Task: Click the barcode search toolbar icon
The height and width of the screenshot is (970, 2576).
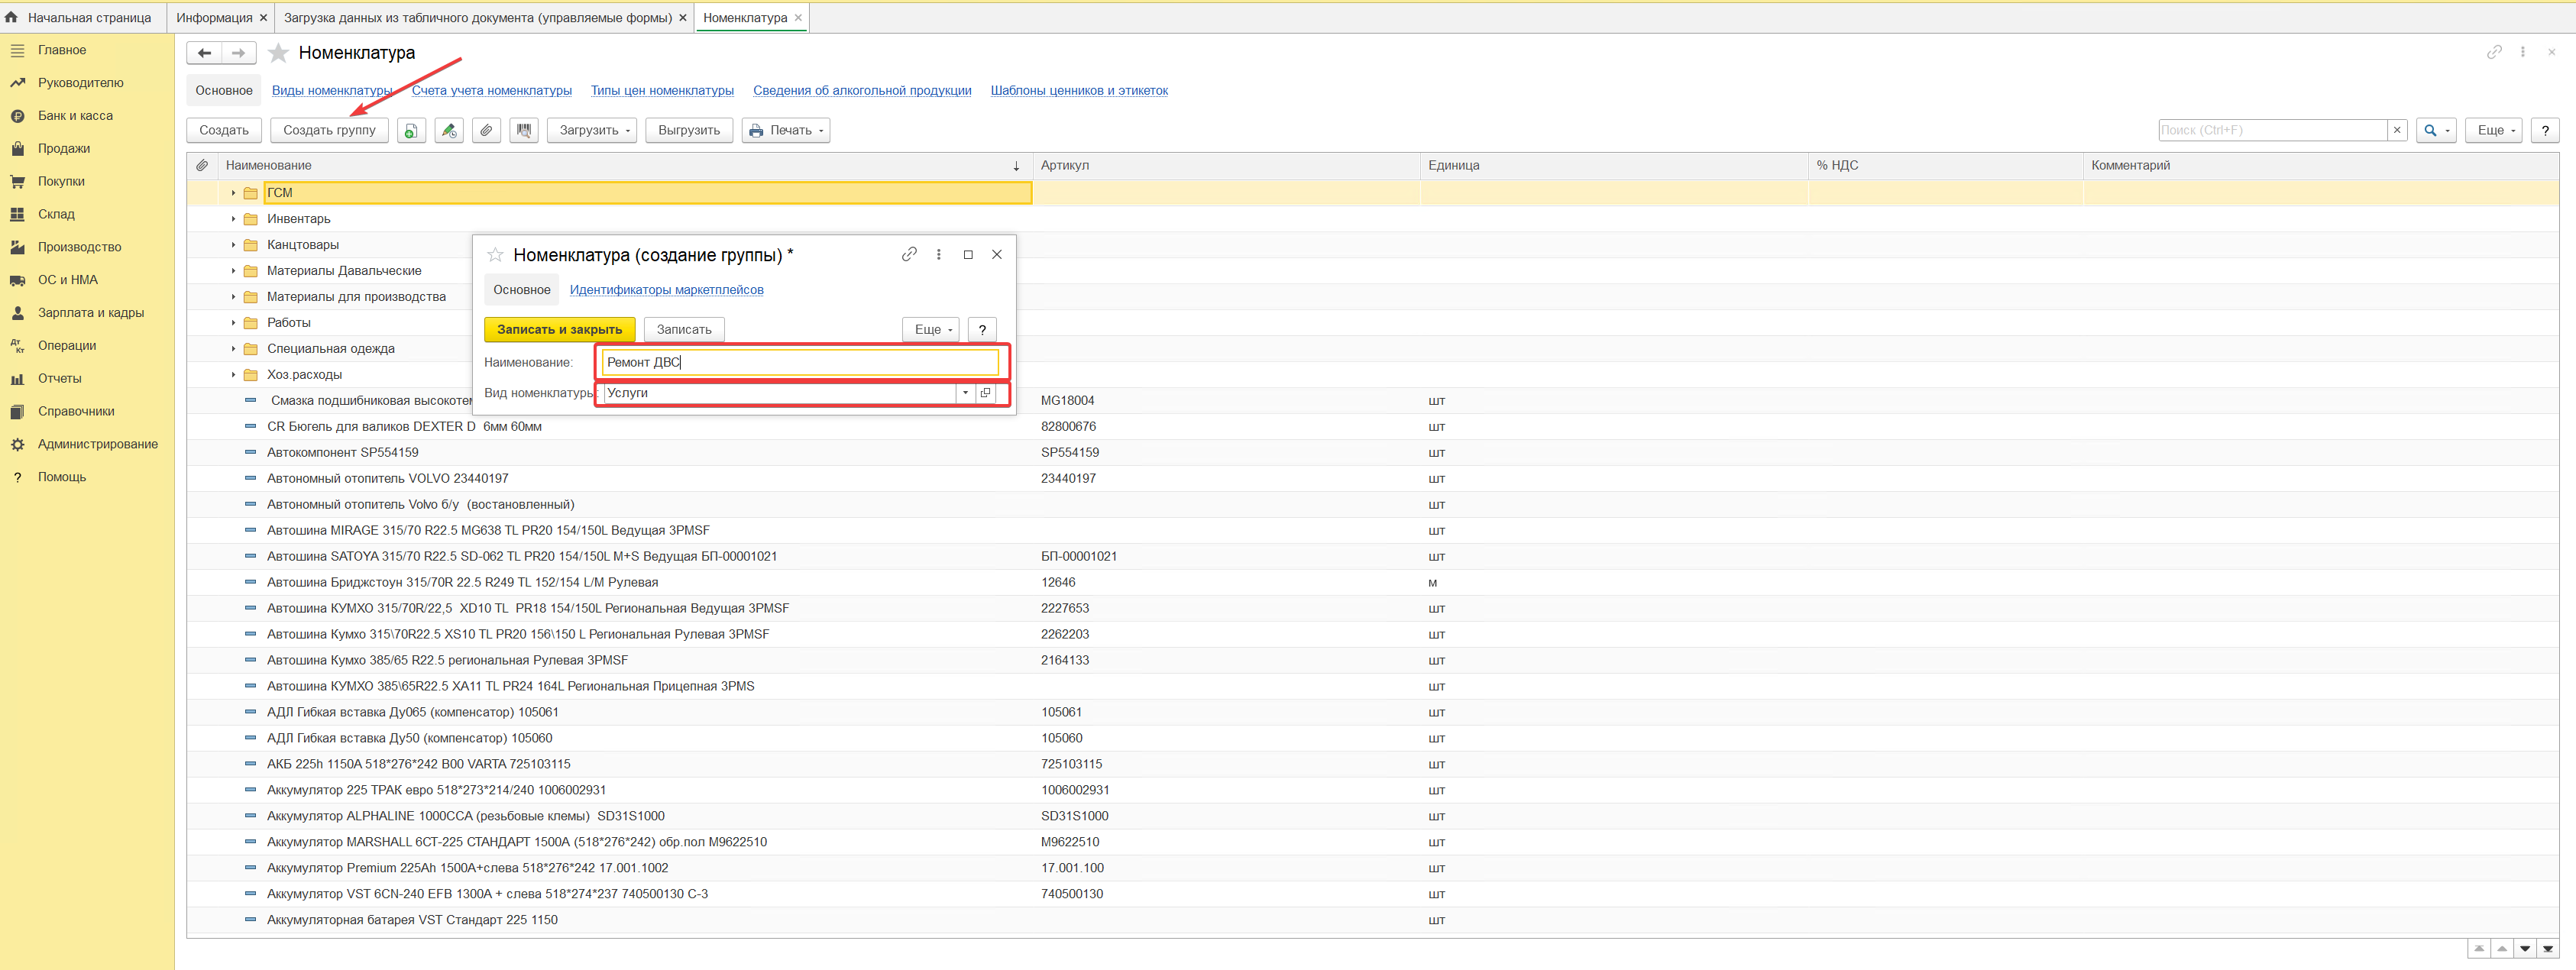Action: 524,130
